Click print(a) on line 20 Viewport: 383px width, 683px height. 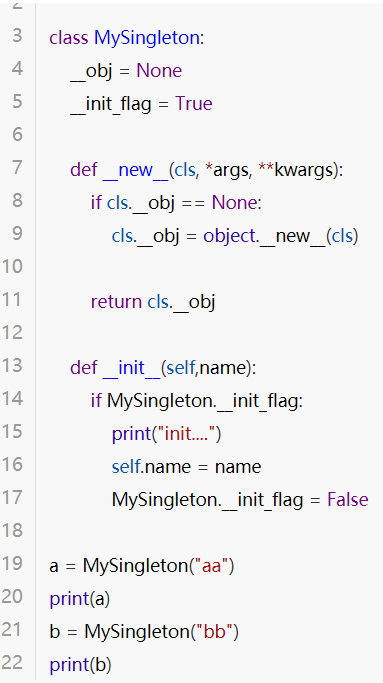80,599
